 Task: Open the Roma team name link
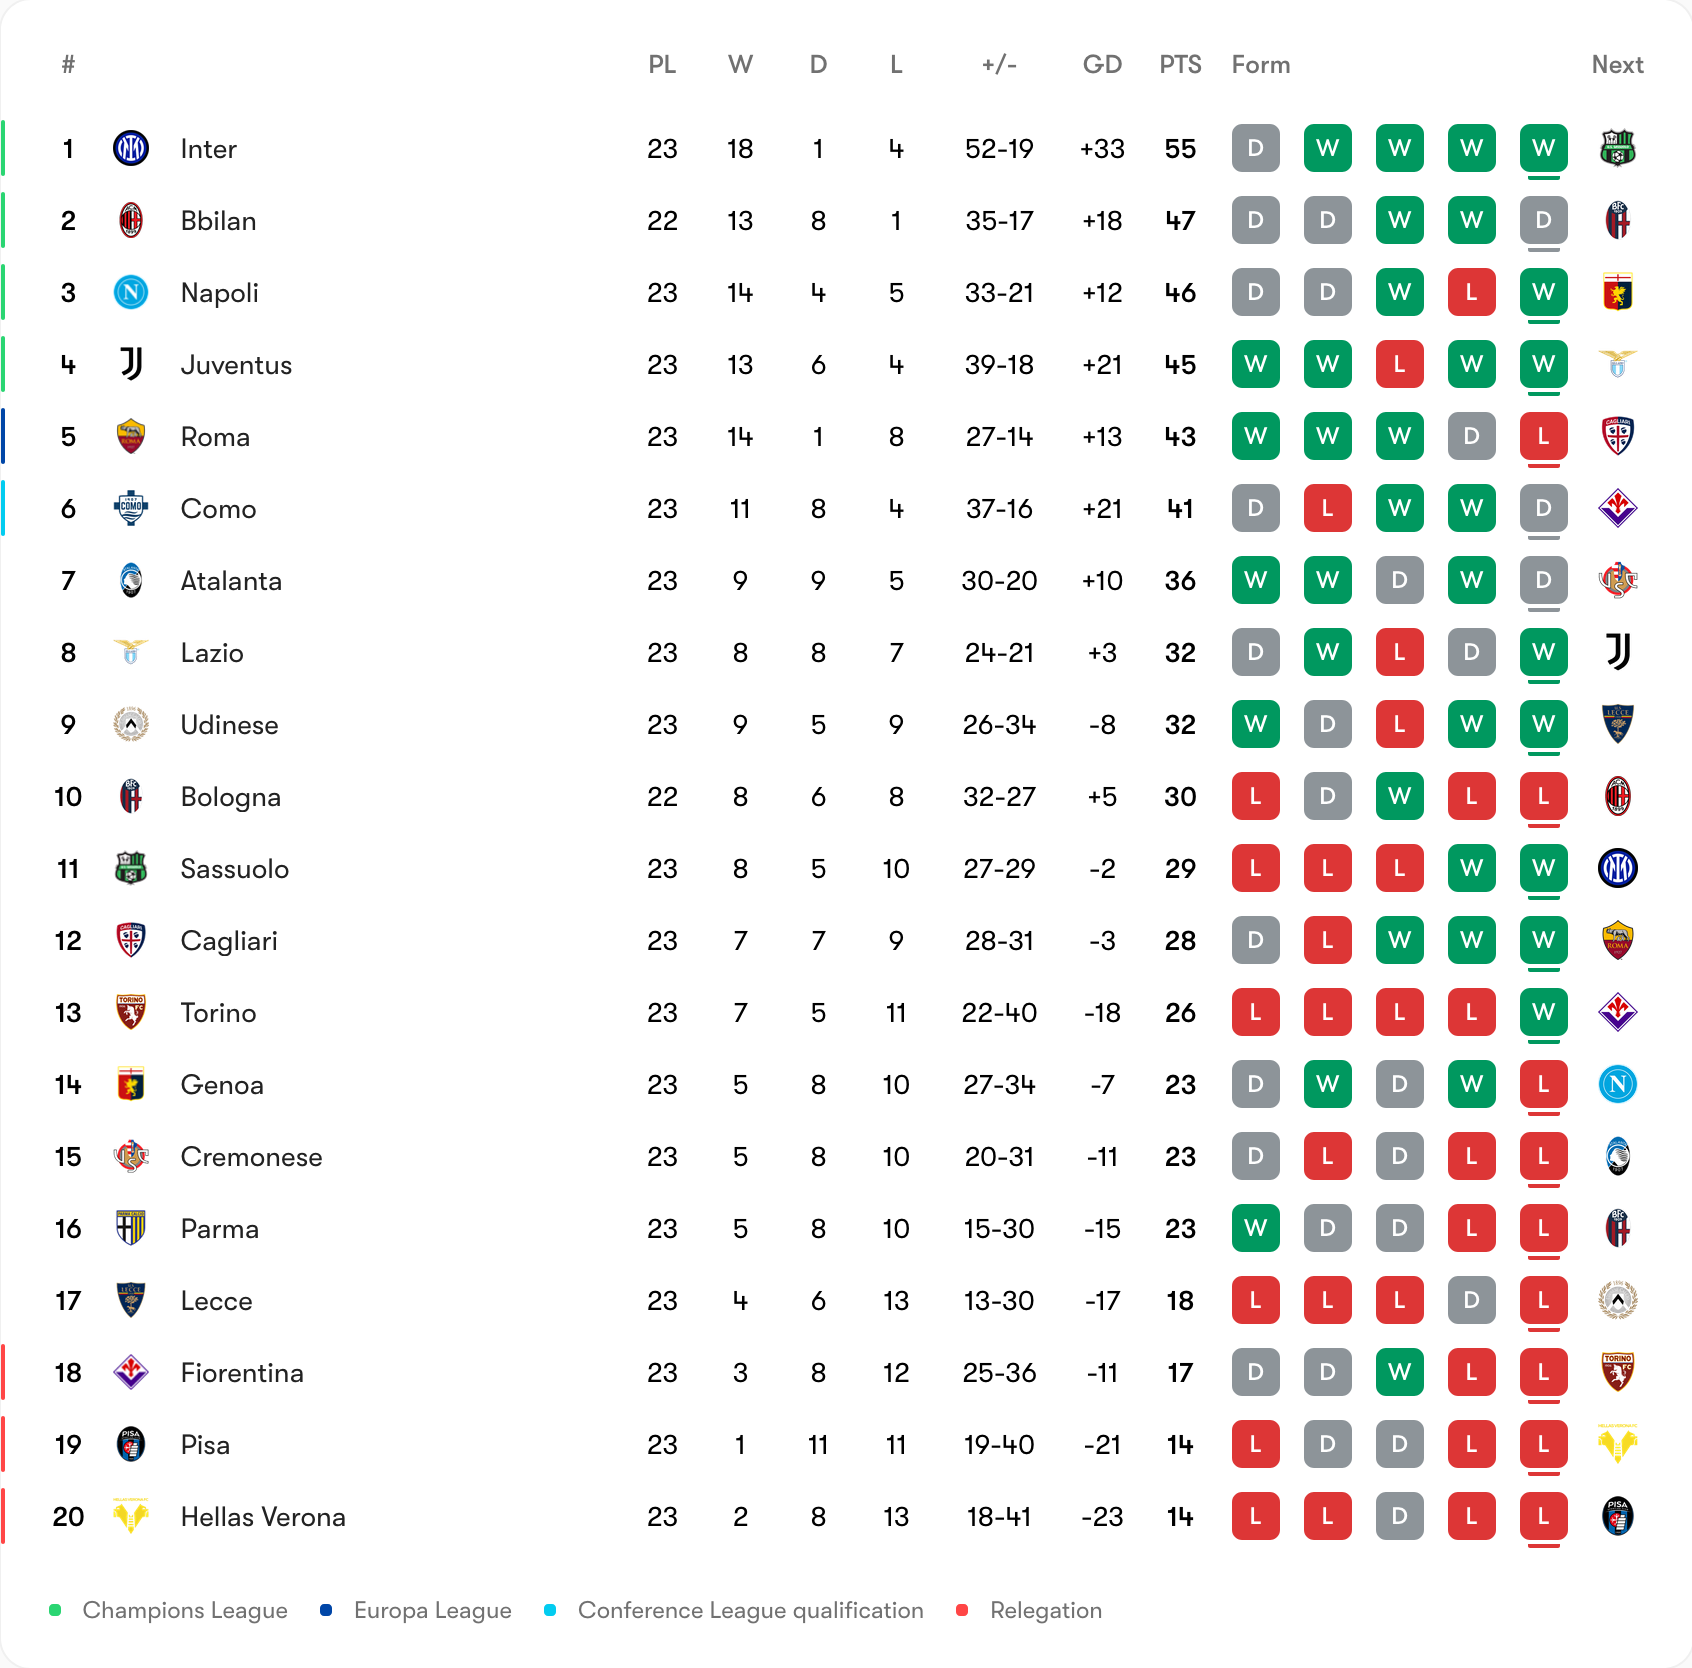pyautogui.click(x=215, y=437)
